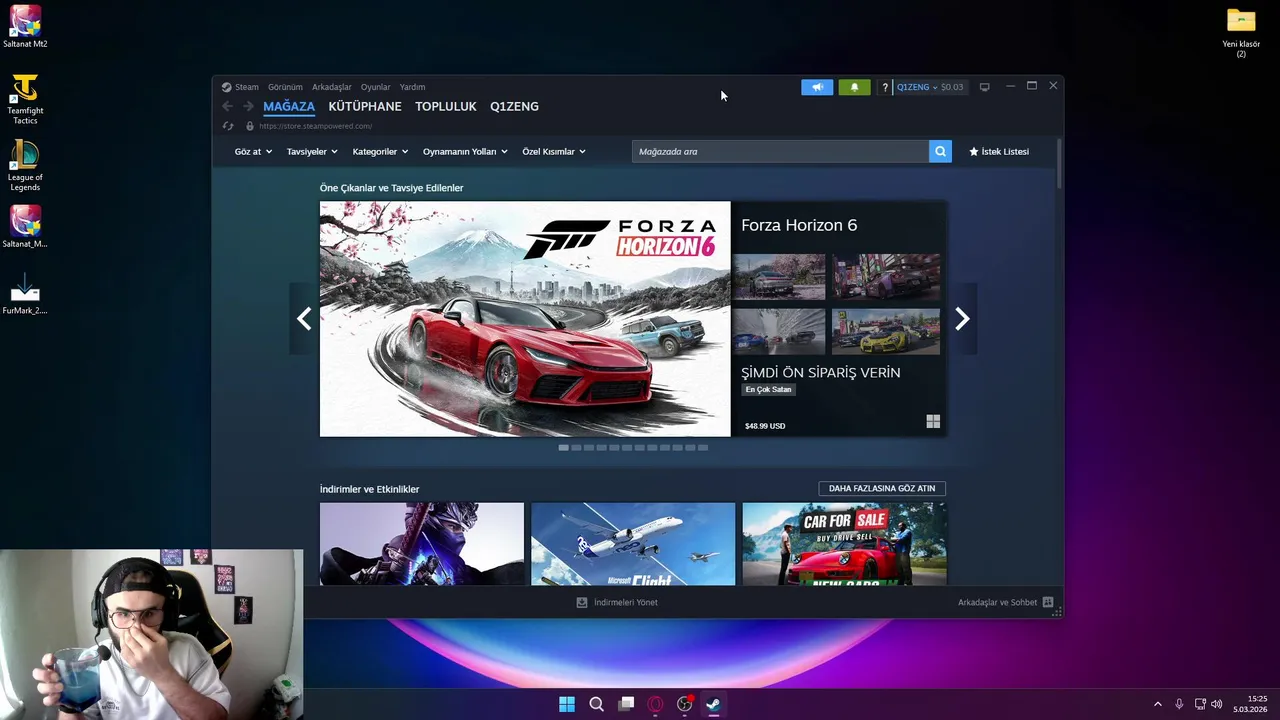Click DAHA FAZLASINA GÖZ ATIN button
Viewport: 1280px width, 720px height.
pyautogui.click(x=882, y=488)
